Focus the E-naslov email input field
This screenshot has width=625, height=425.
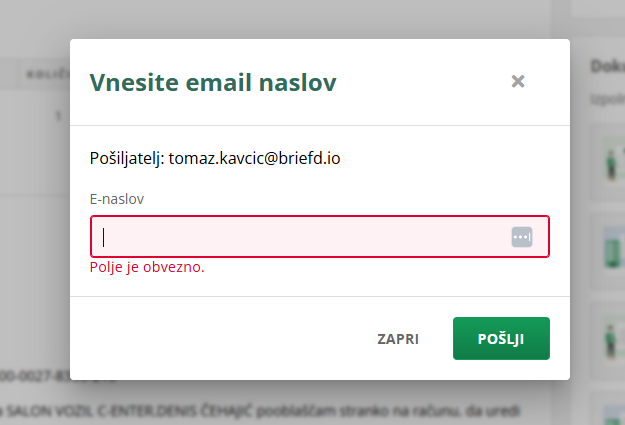click(300, 237)
